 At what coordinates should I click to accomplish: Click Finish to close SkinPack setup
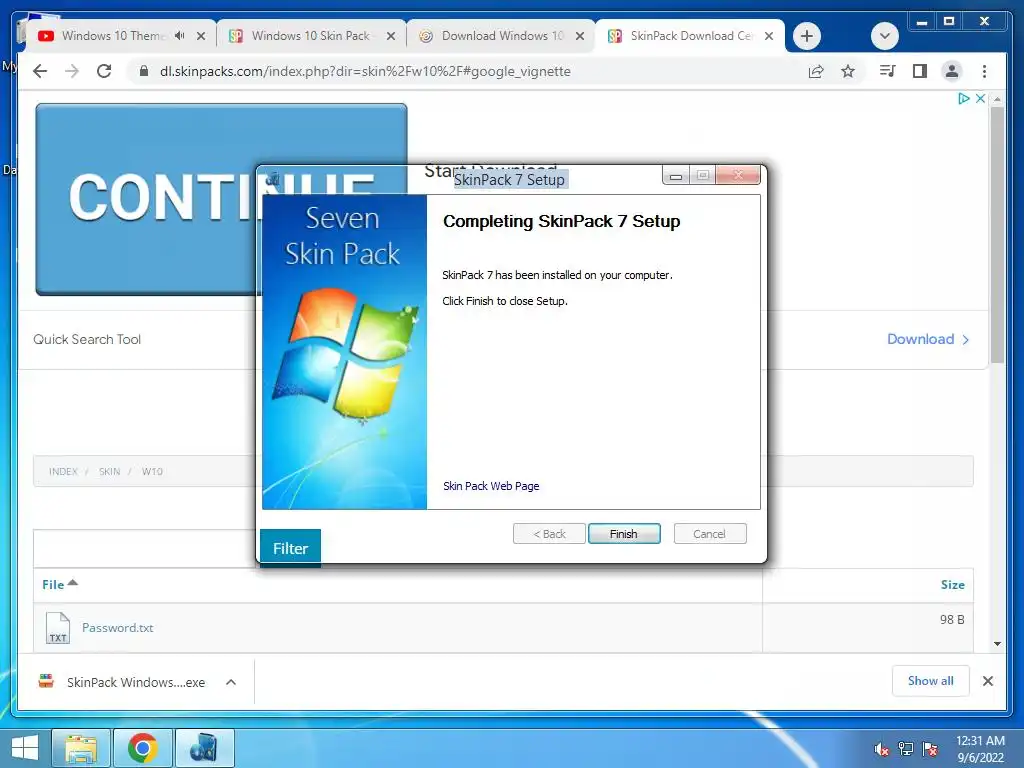coord(624,534)
